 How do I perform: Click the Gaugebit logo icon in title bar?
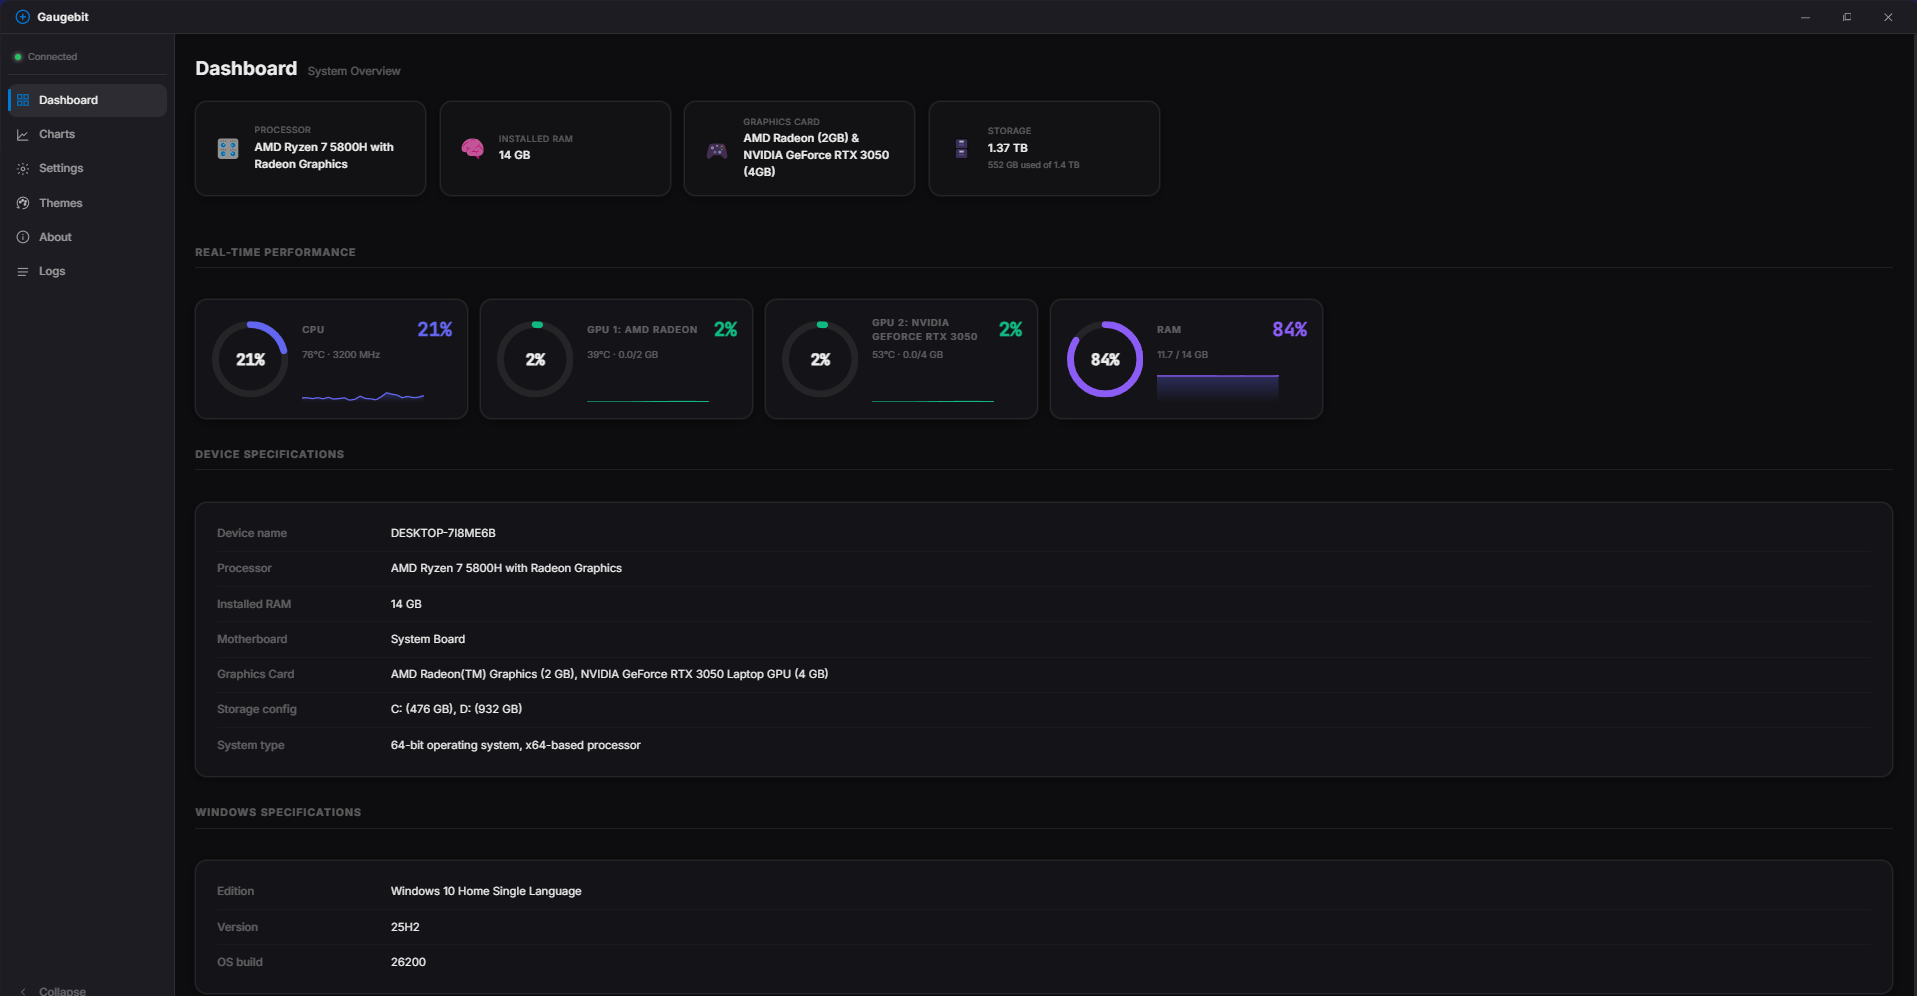22,17
